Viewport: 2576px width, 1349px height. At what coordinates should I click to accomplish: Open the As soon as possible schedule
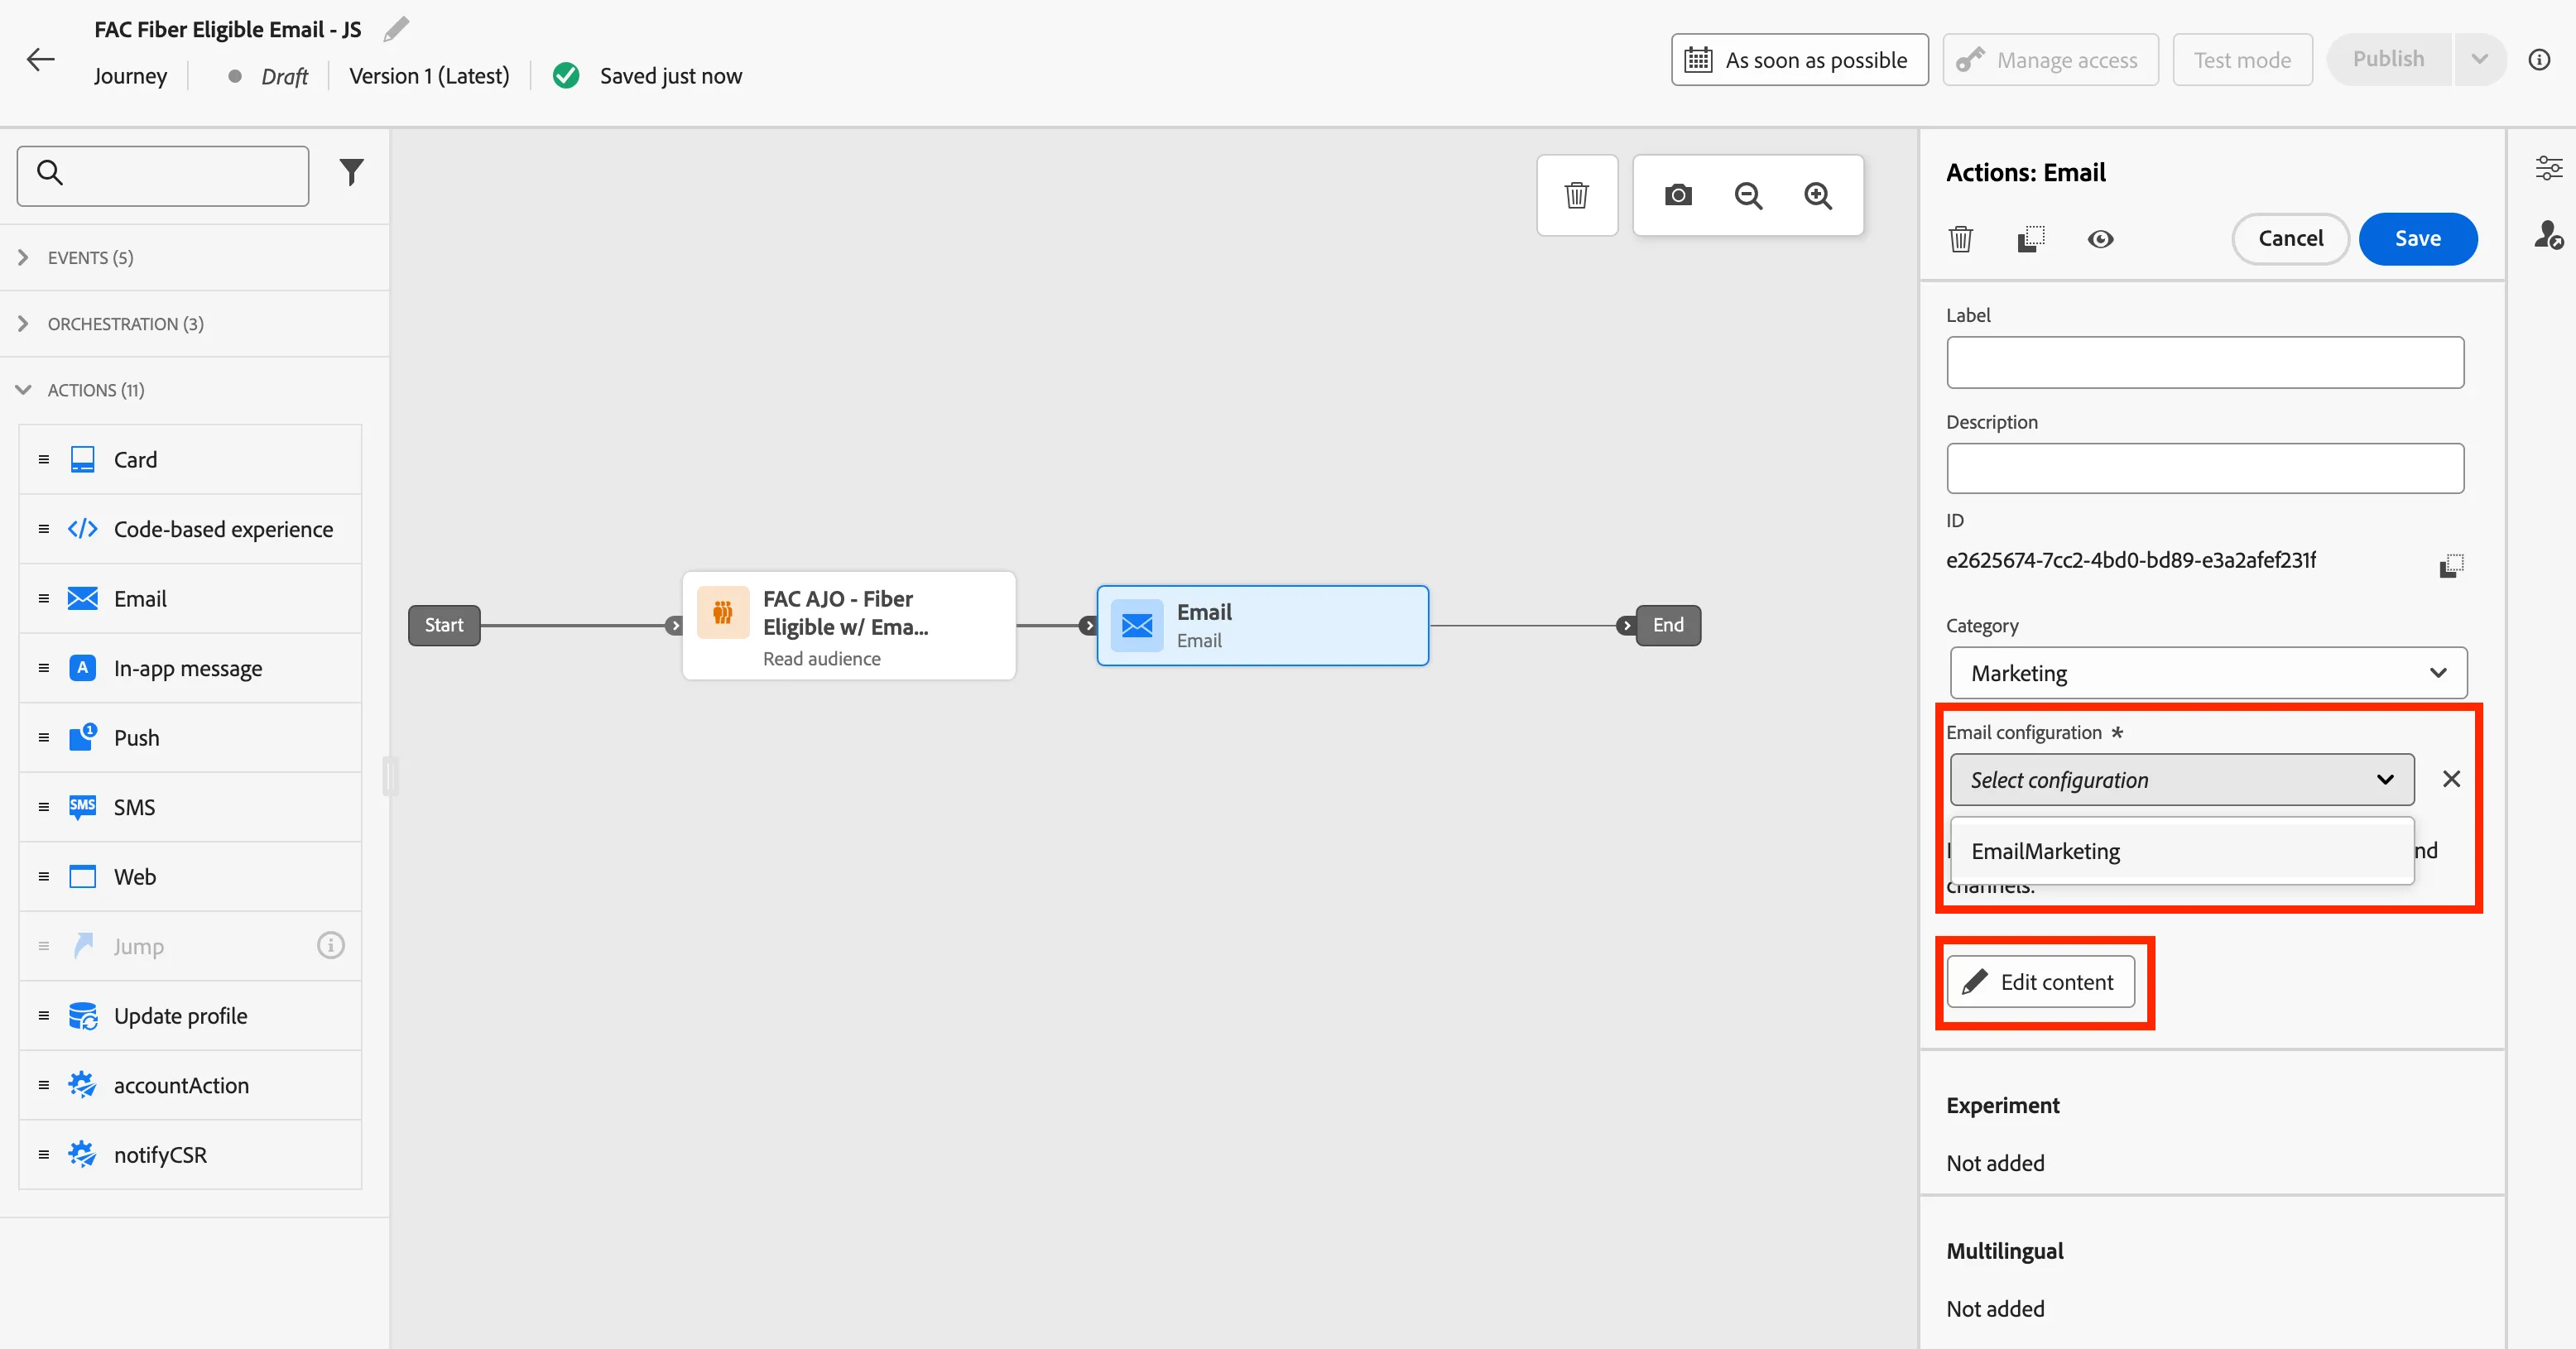[1799, 60]
